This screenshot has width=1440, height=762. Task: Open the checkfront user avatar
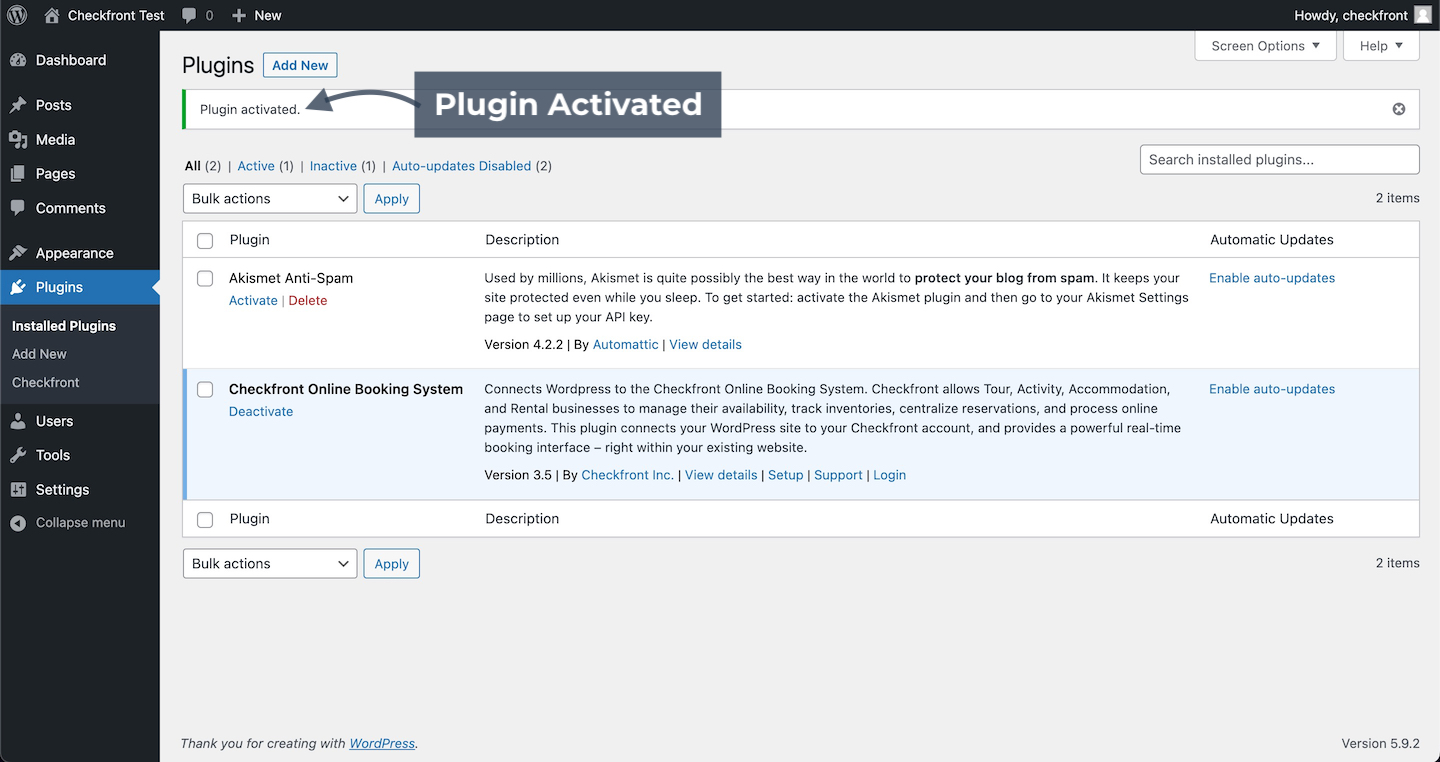(x=1423, y=15)
